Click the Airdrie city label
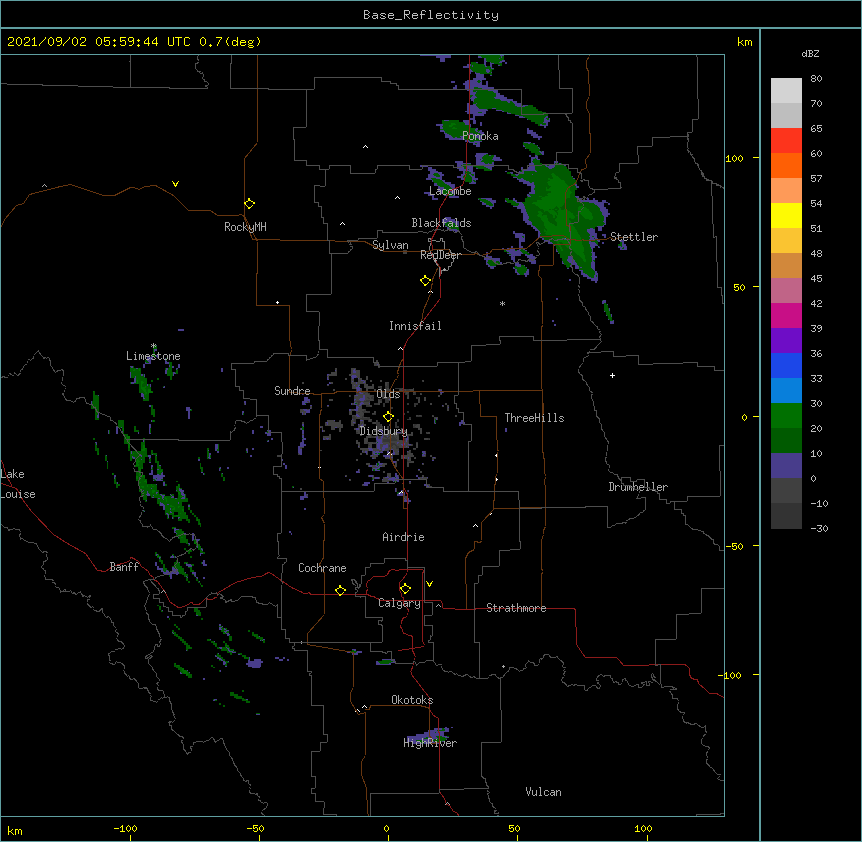 pyautogui.click(x=403, y=537)
